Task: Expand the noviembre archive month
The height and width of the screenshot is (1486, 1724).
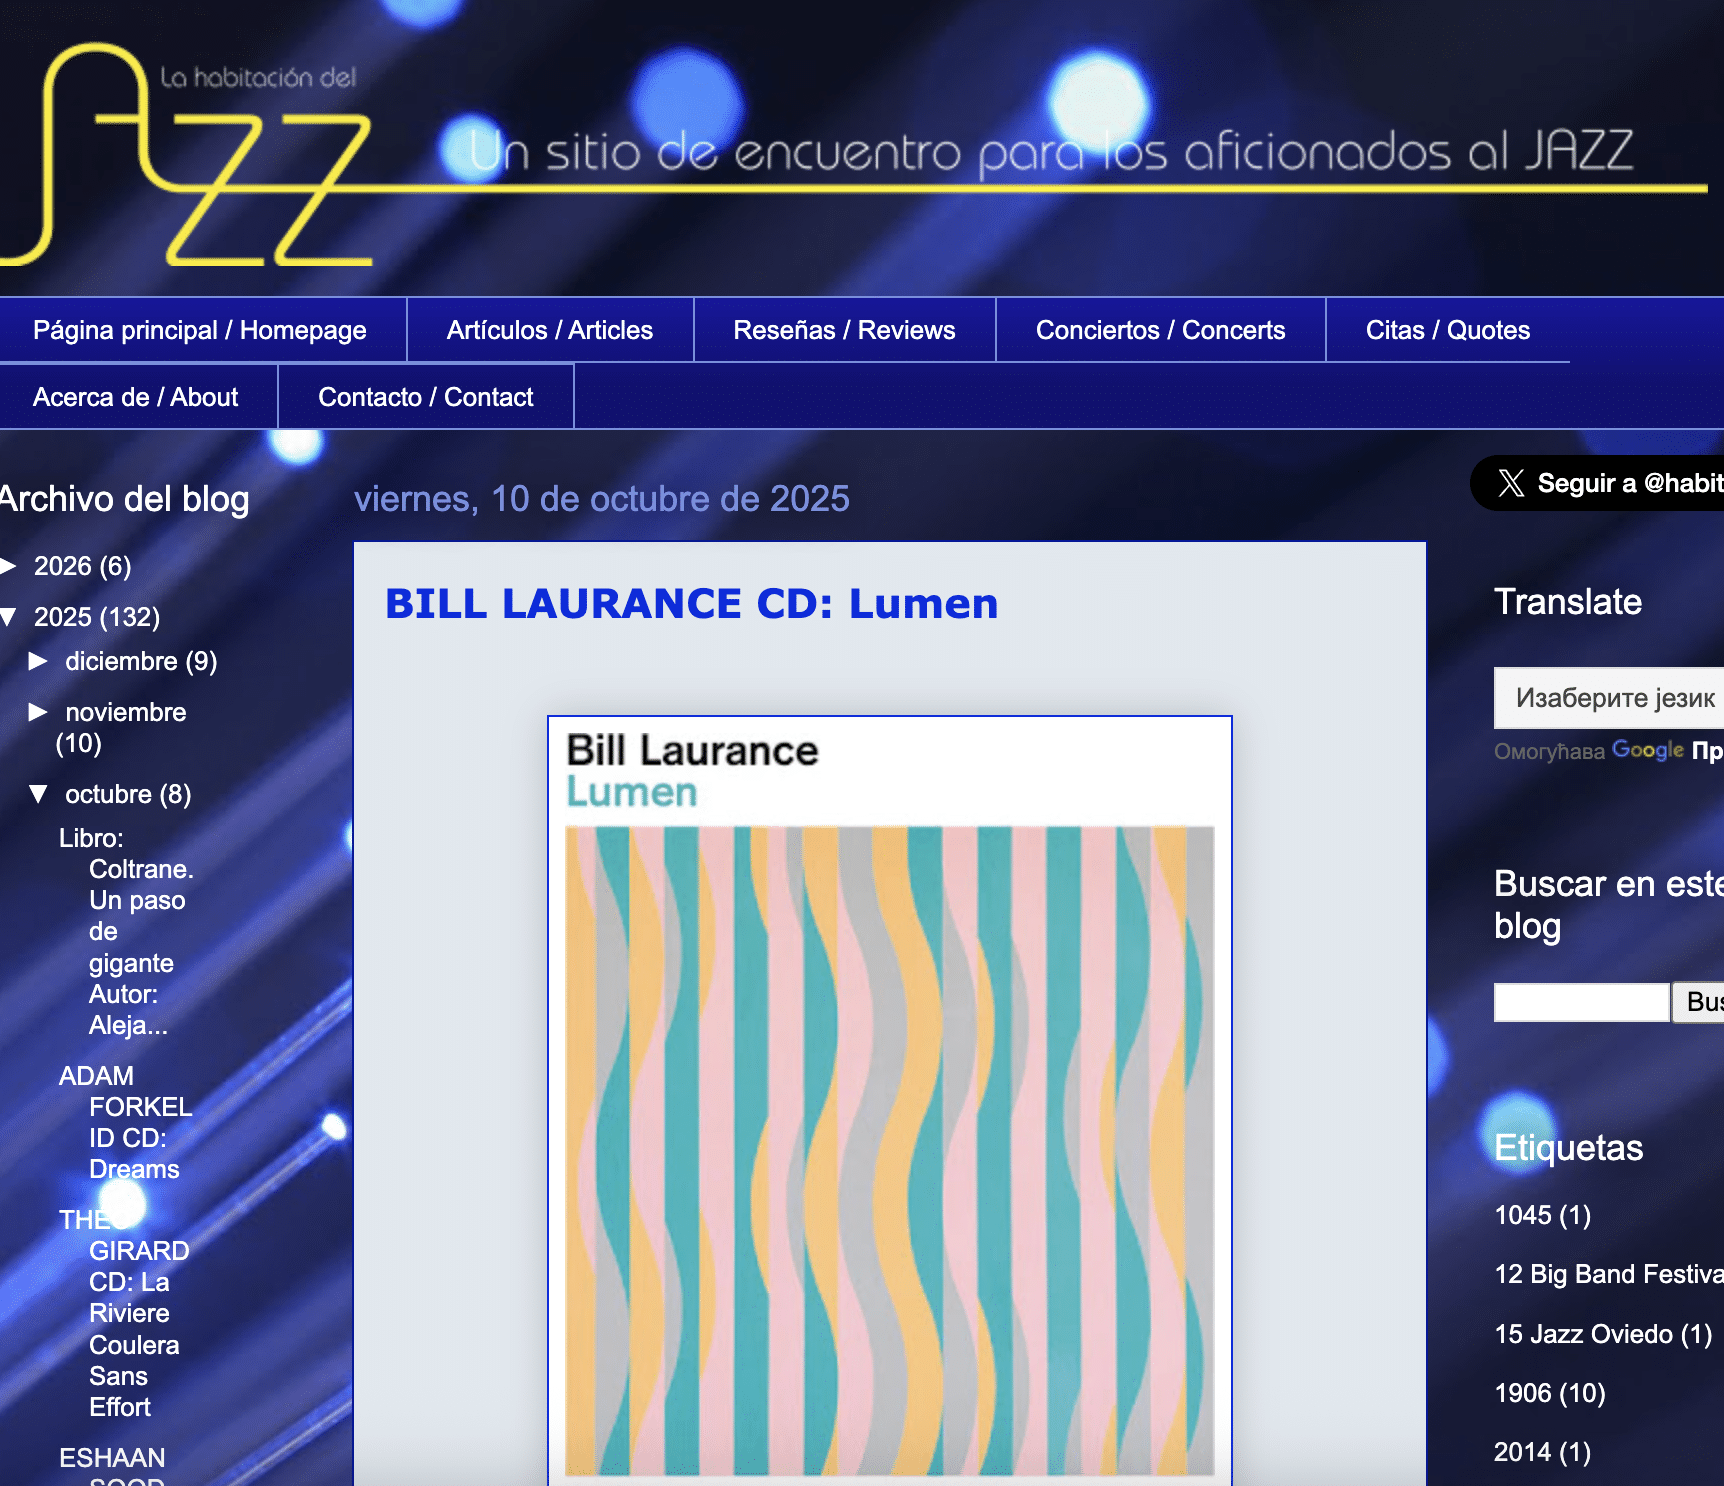Action: tap(38, 712)
